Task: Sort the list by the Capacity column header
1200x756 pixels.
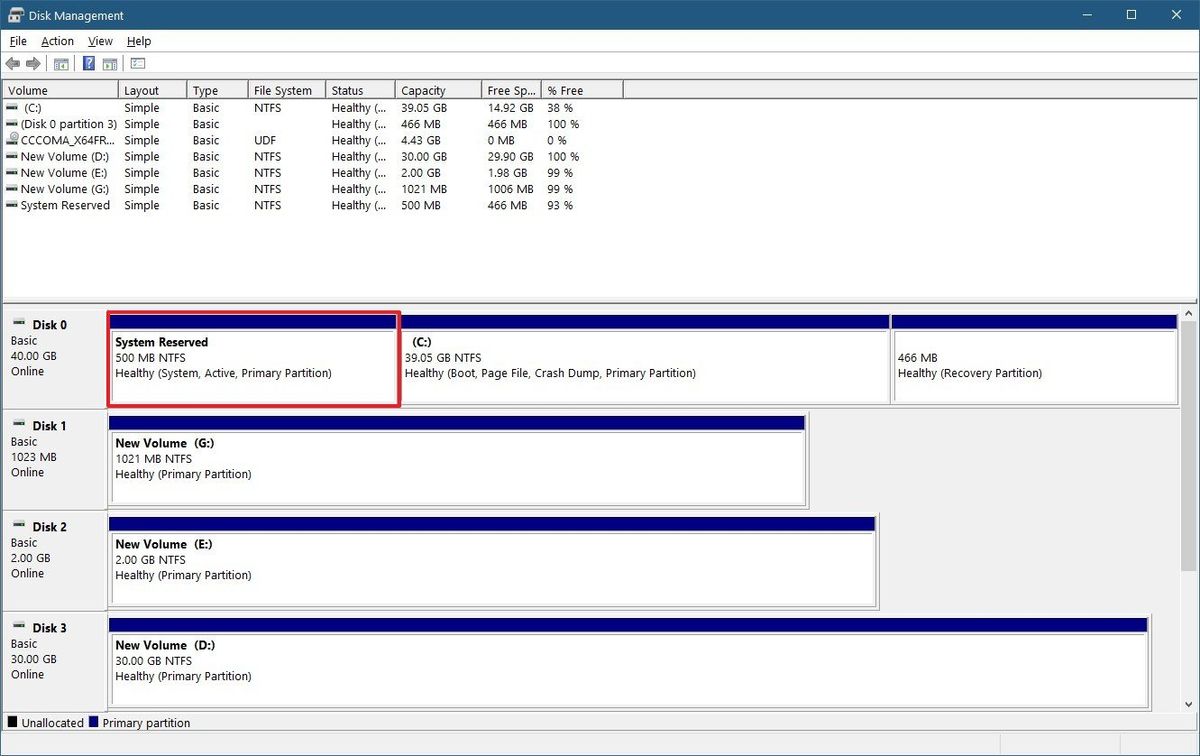Action: (437, 89)
